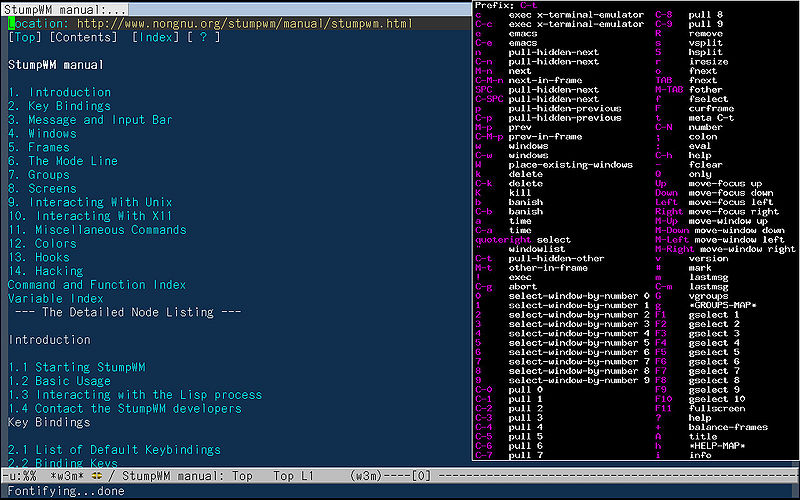
Task: Open the [Contents] navigation link
Action: [83, 37]
